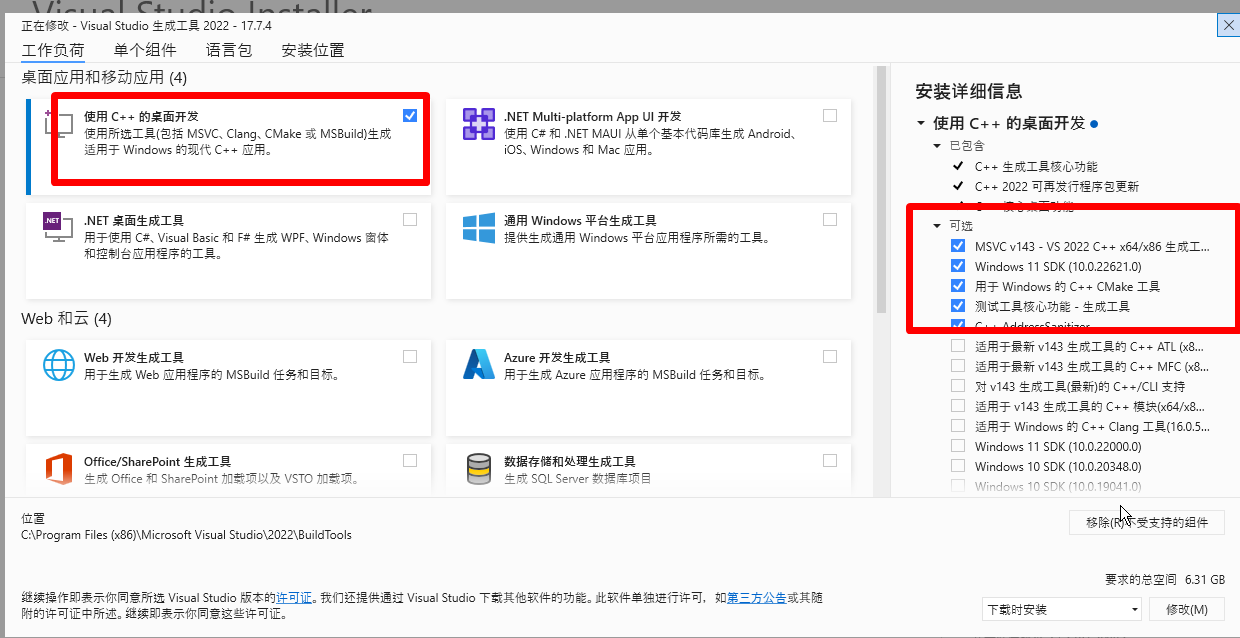
Task: Switch to the 语言包 tab
Action: [229, 50]
